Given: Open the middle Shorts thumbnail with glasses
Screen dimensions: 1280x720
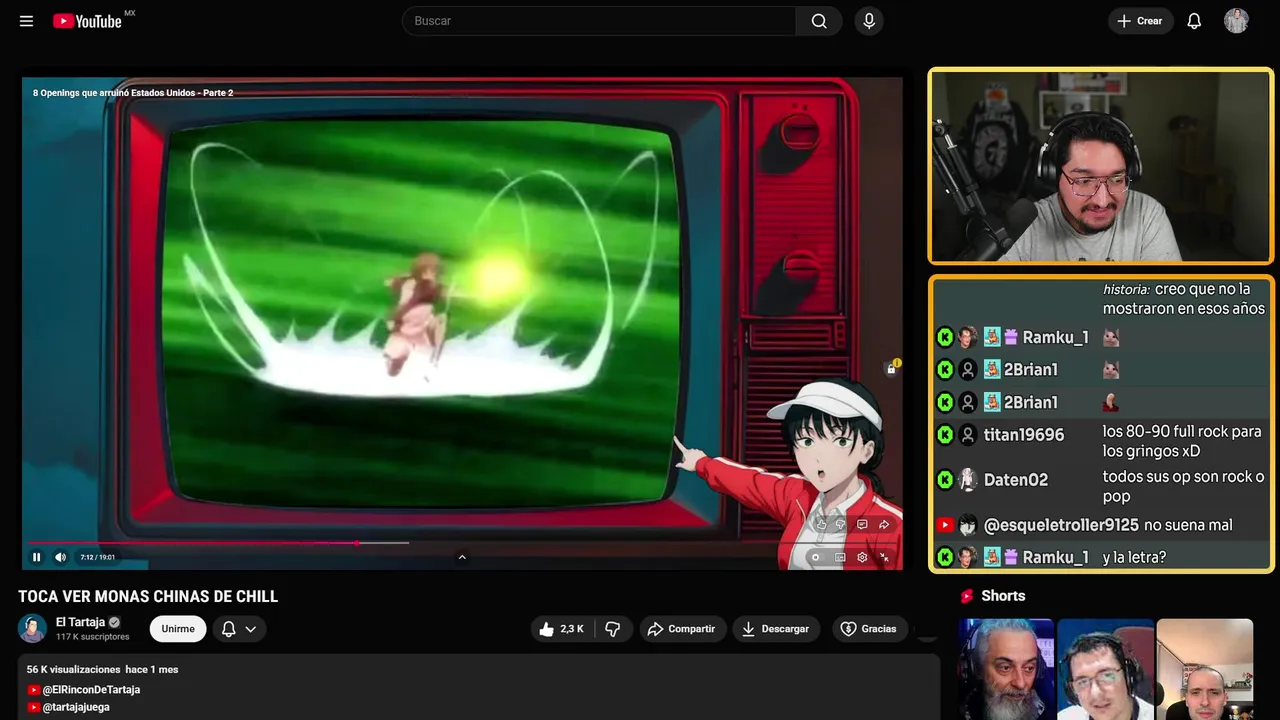Looking at the screenshot, I should [1105, 669].
